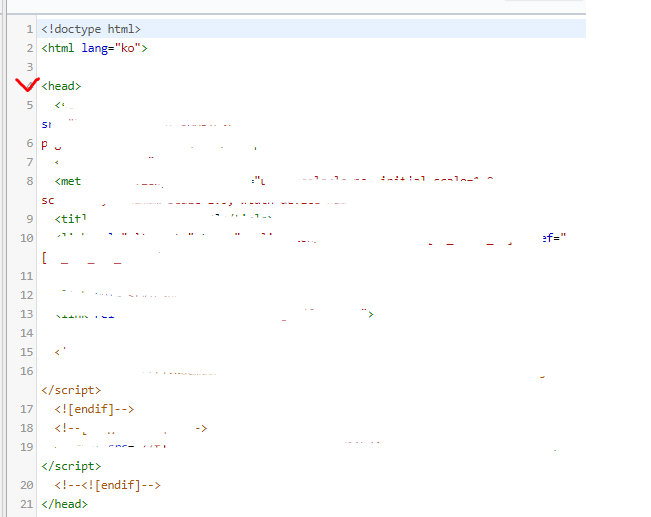Click line number 1 in the gutter

click(x=29, y=29)
